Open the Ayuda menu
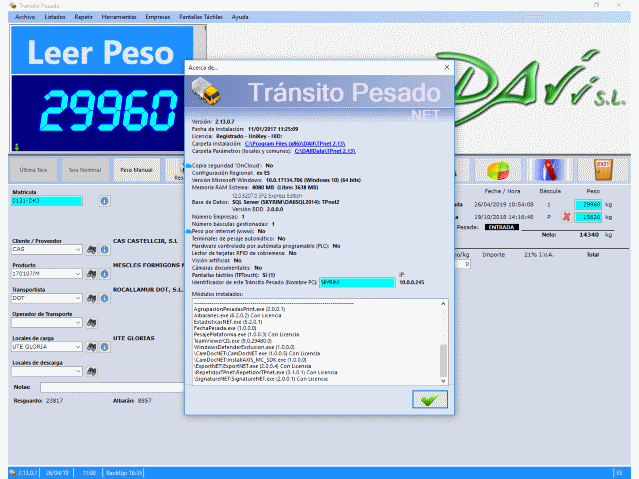Viewport: 639px width, 479px height. click(x=240, y=17)
